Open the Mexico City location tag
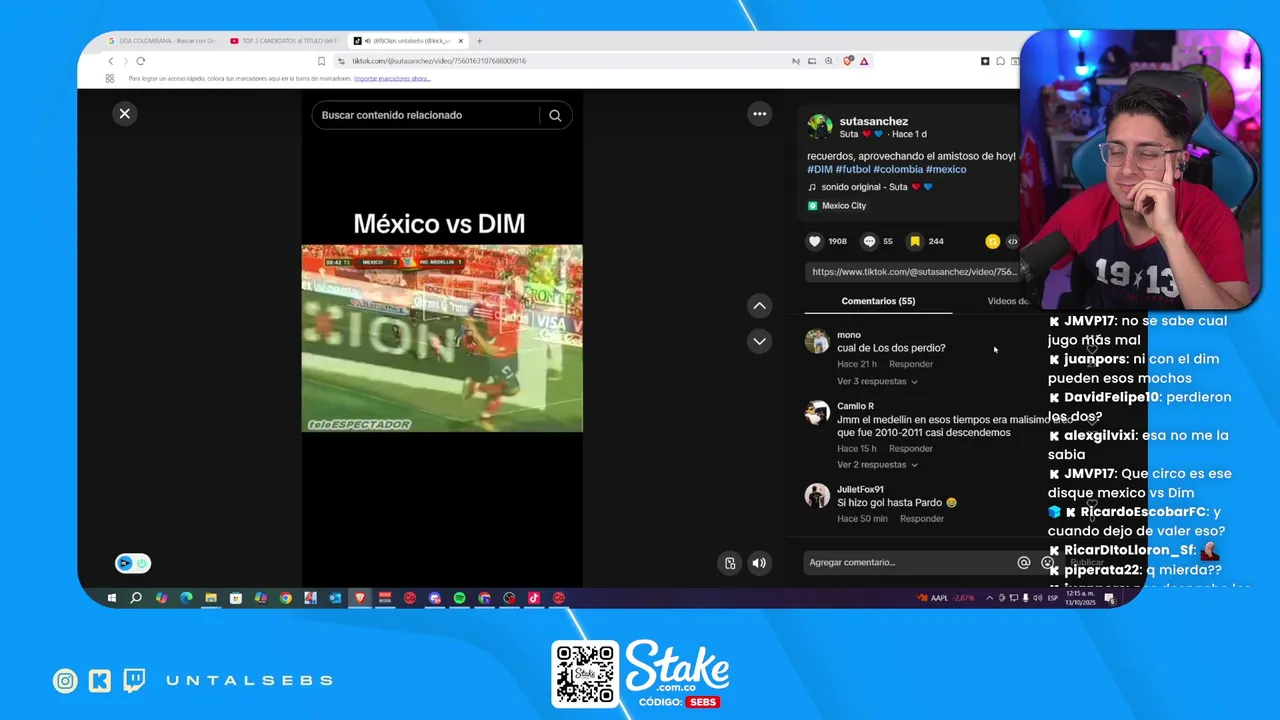1280x720 pixels. (x=837, y=206)
